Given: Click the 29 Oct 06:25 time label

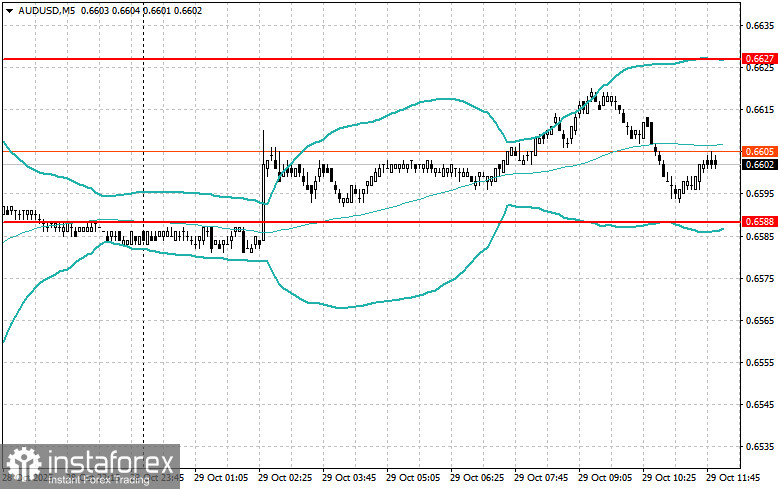Looking at the screenshot, I should click(477, 478).
